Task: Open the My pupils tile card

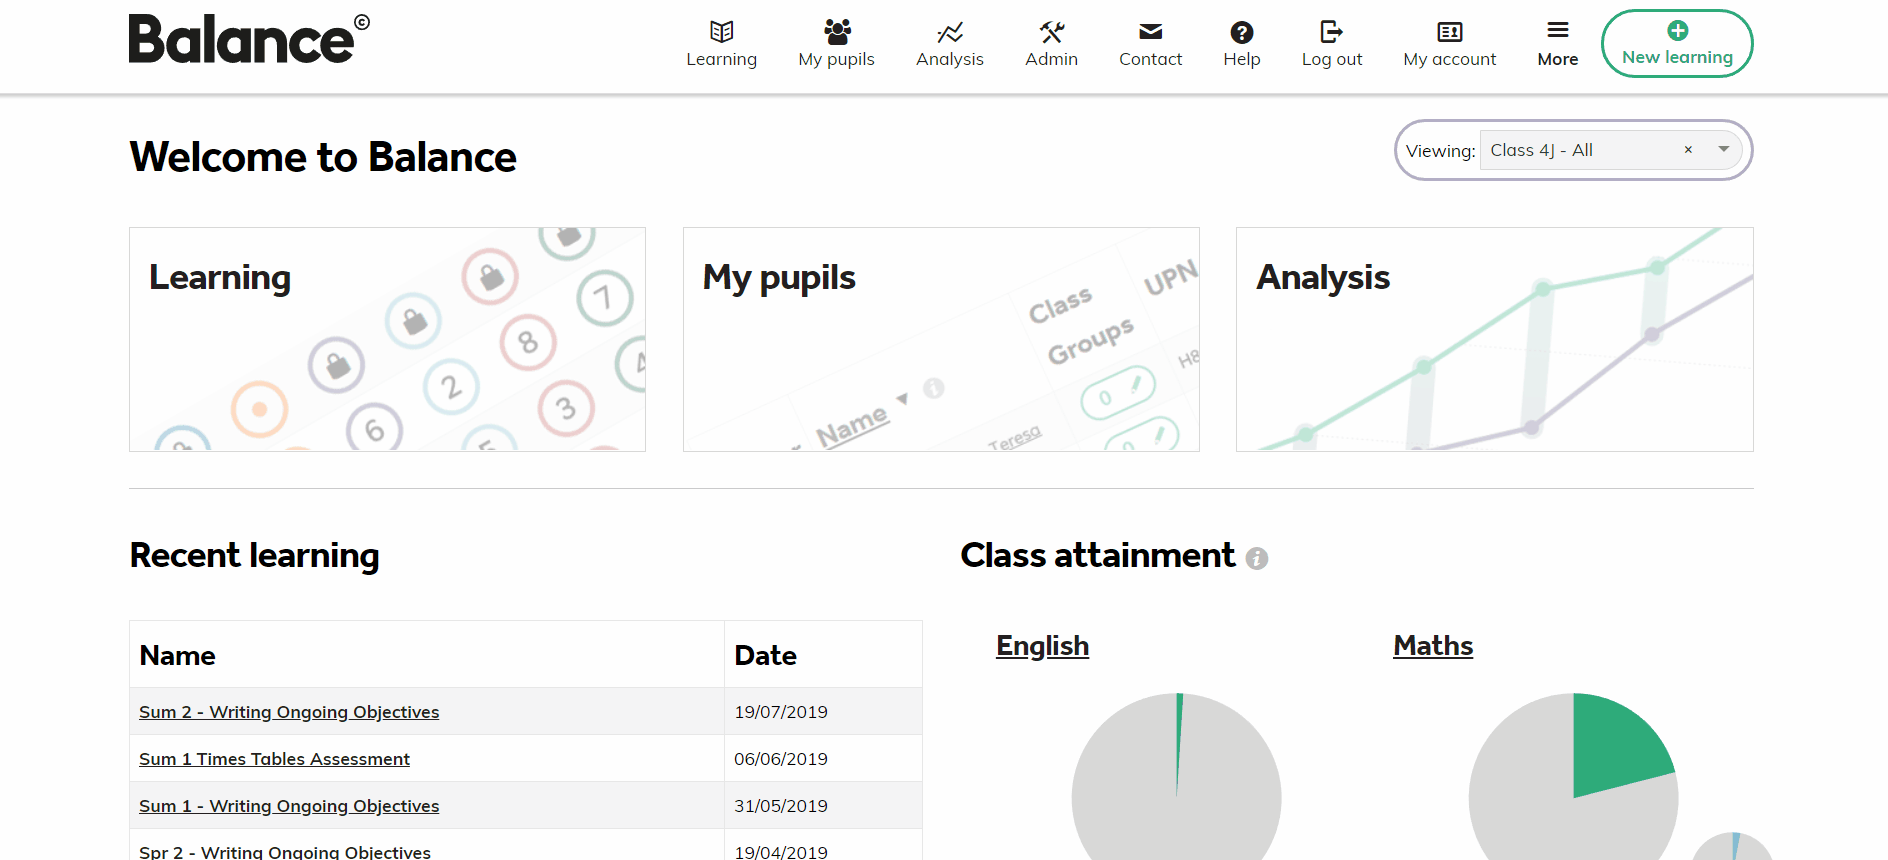Action: (x=941, y=340)
